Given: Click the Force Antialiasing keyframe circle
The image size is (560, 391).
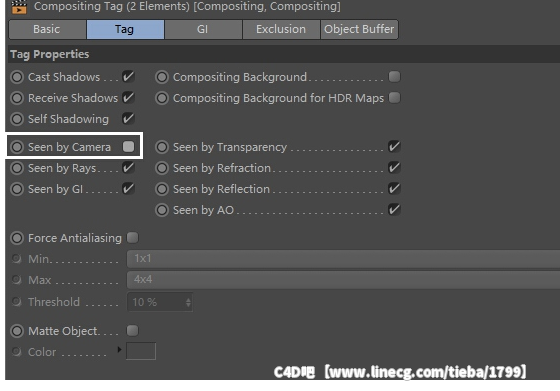Looking at the screenshot, I should click(x=17, y=238).
